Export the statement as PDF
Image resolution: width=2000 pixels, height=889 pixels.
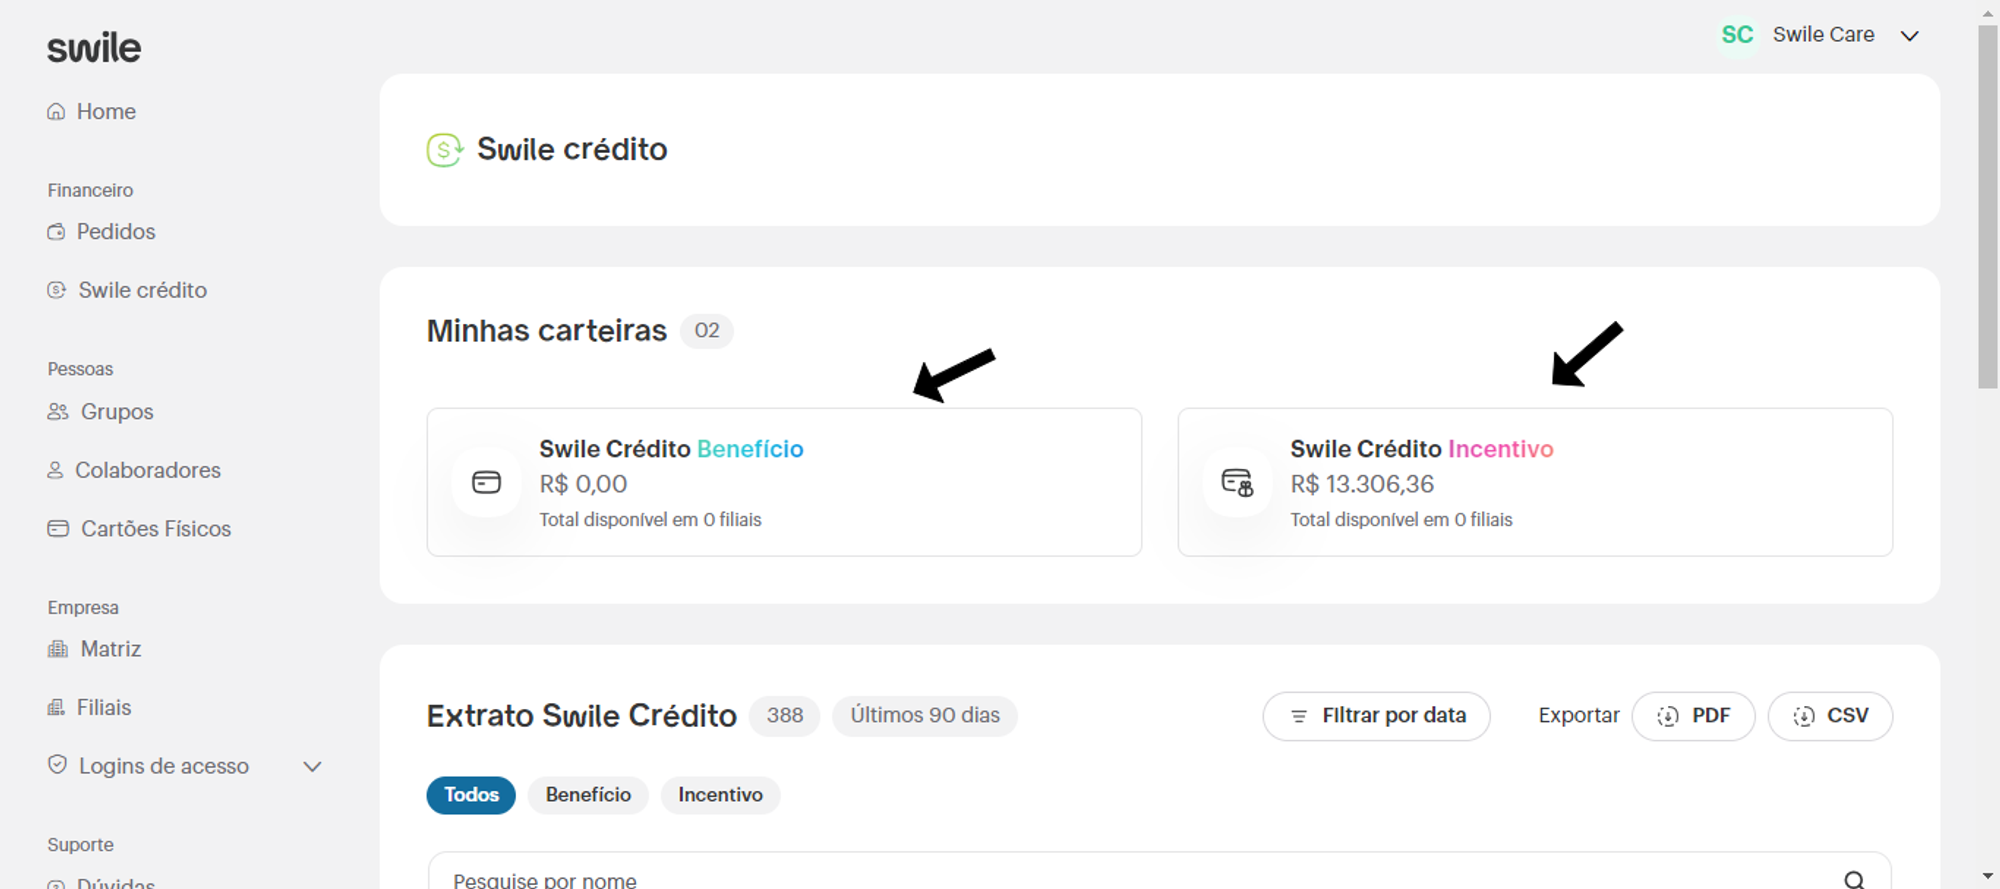pyautogui.click(x=1693, y=716)
